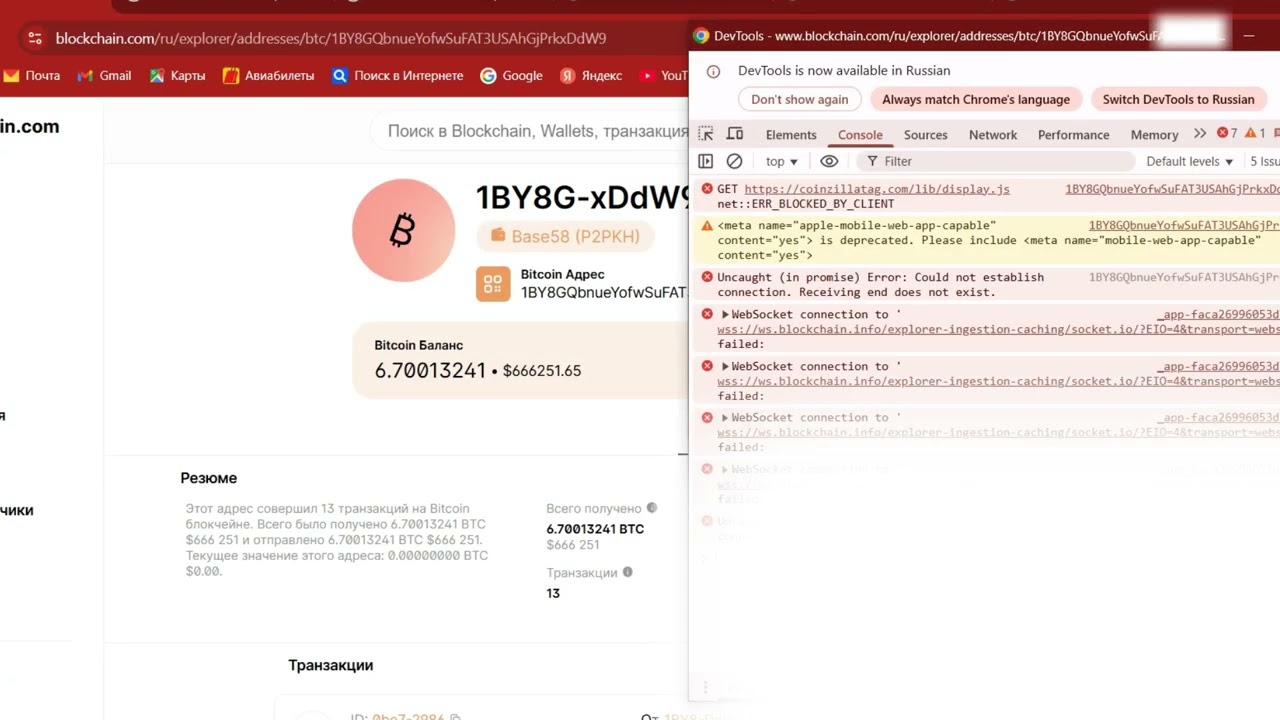Click the transaction count value 13
Image resolution: width=1280 pixels, height=720 pixels.
(553, 593)
